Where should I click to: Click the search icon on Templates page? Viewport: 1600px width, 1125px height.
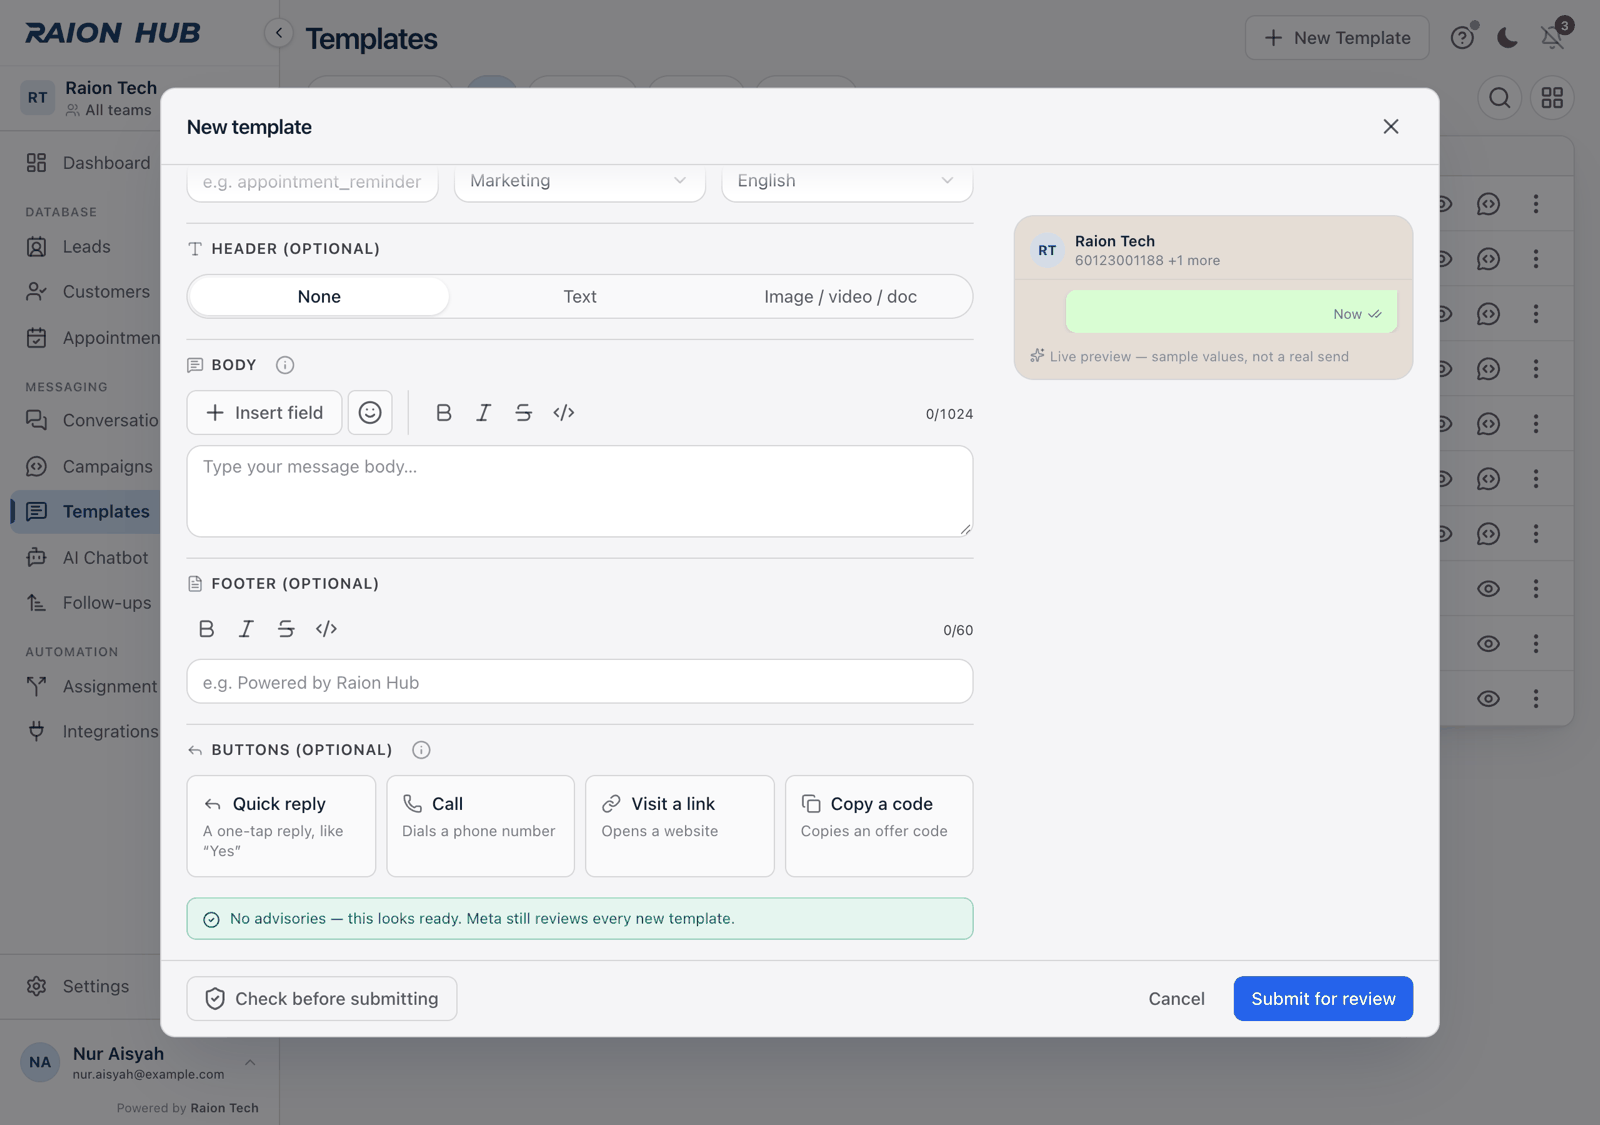point(1500,98)
